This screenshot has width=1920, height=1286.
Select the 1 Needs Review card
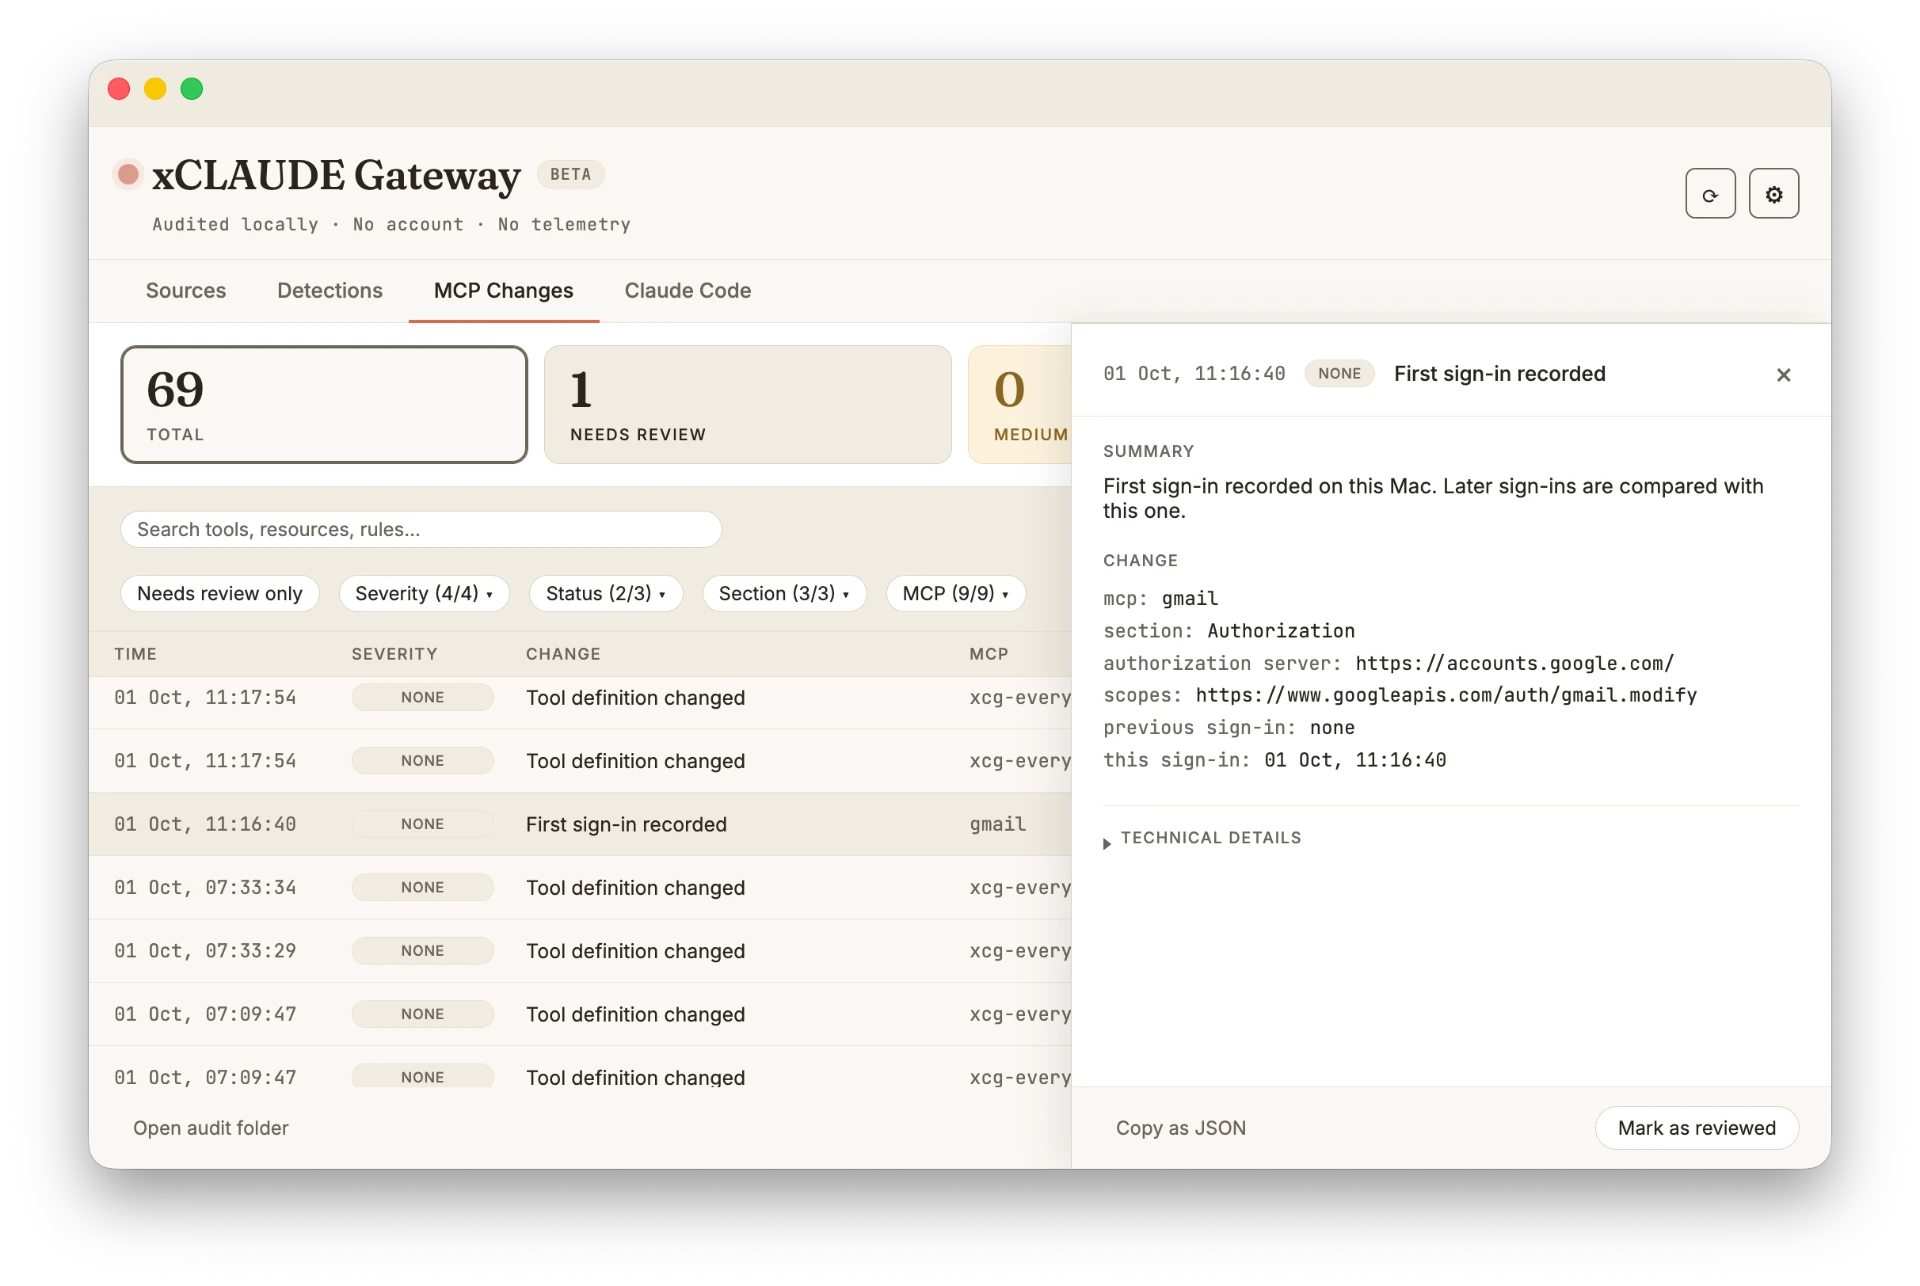pos(747,405)
